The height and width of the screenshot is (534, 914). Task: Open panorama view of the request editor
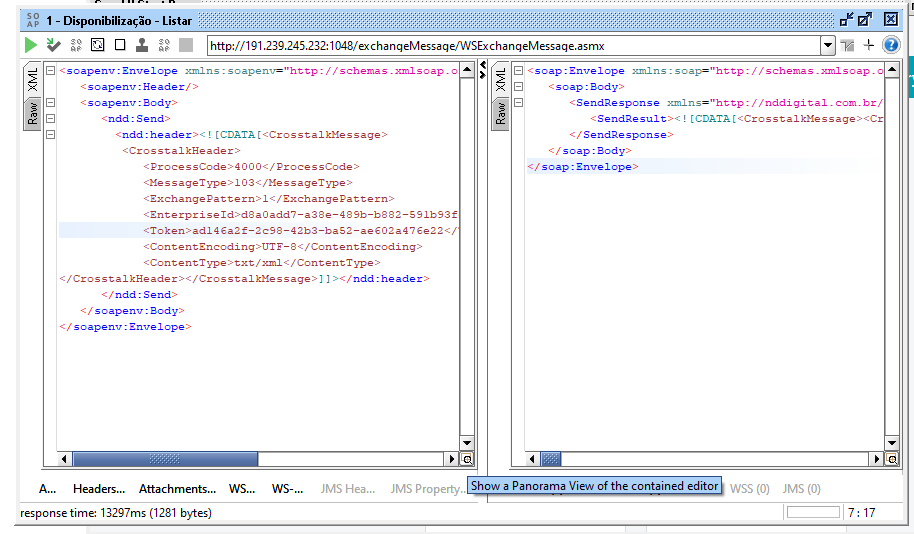pos(467,460)
